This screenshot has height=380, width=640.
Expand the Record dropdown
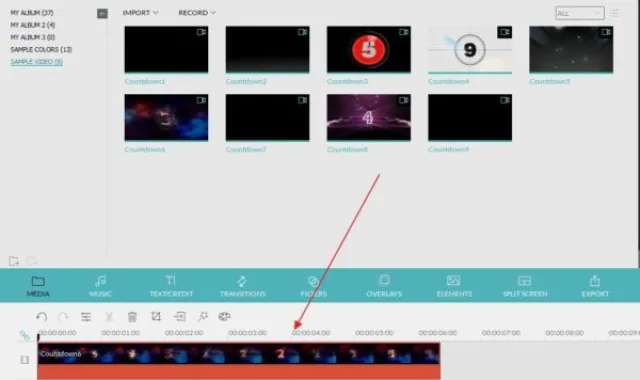pyautogui.click(x=197, y=13)
